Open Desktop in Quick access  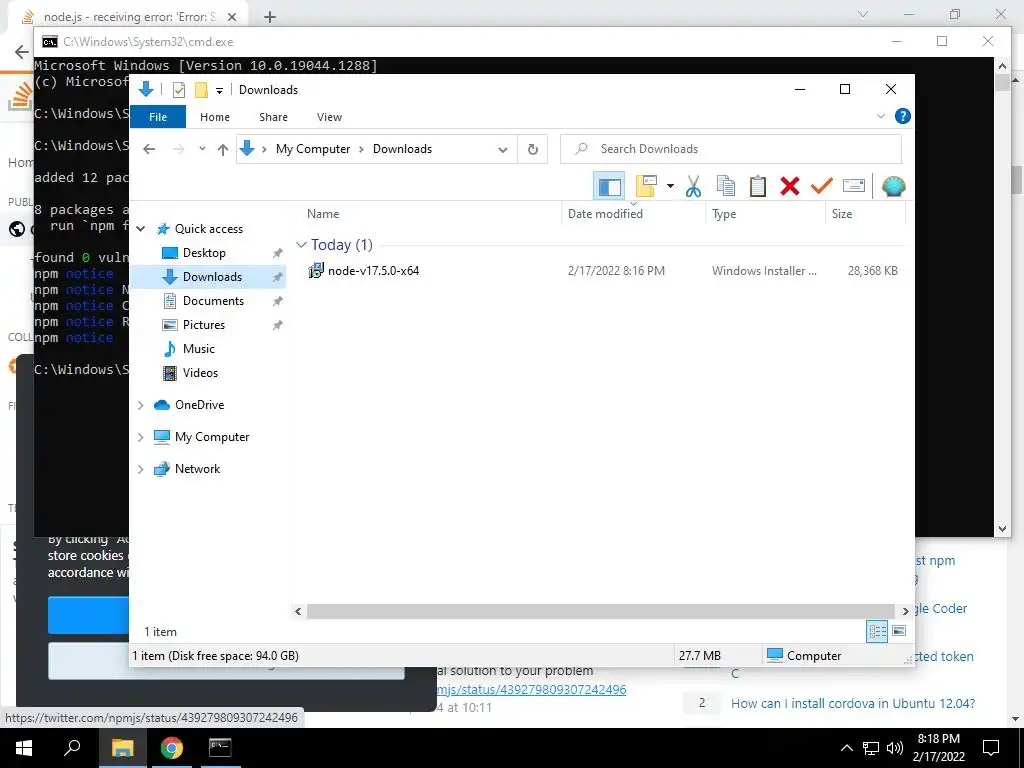204,253
